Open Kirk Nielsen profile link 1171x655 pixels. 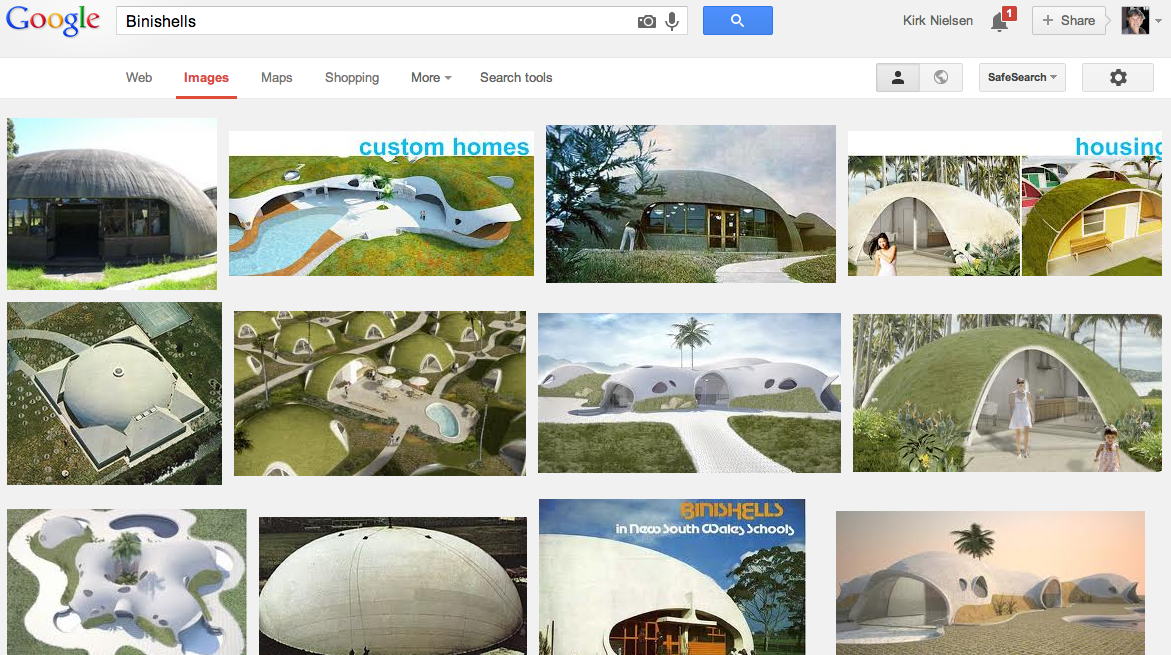pos(938,21)
